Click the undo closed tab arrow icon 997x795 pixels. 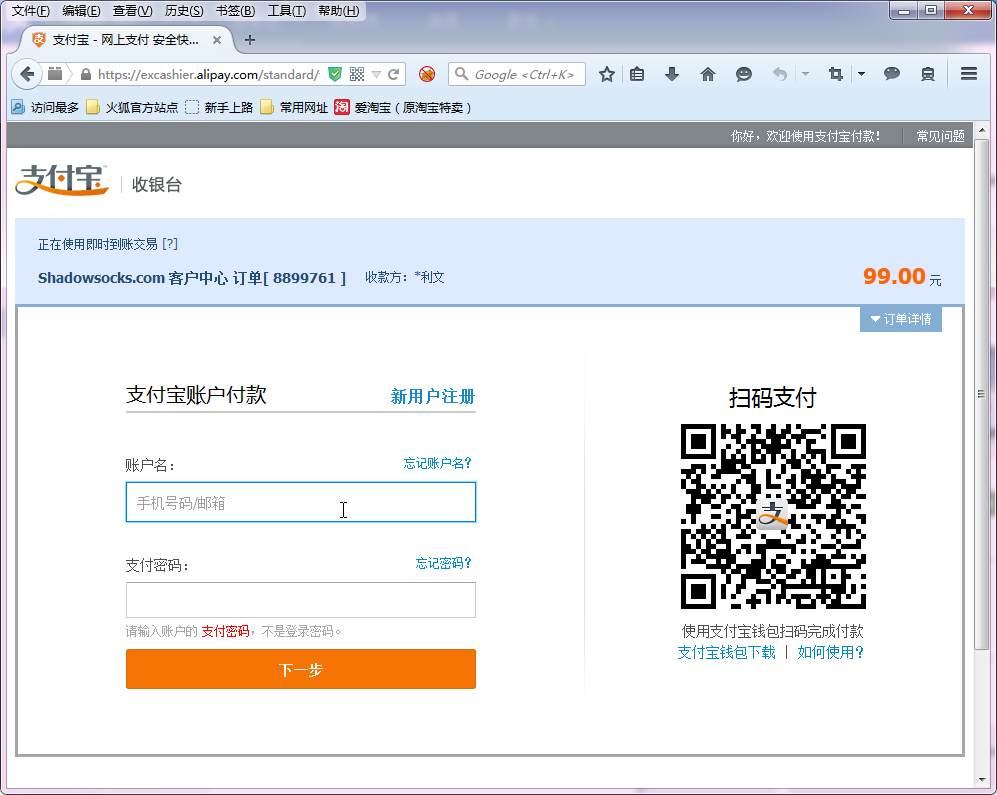click(780, 74)
